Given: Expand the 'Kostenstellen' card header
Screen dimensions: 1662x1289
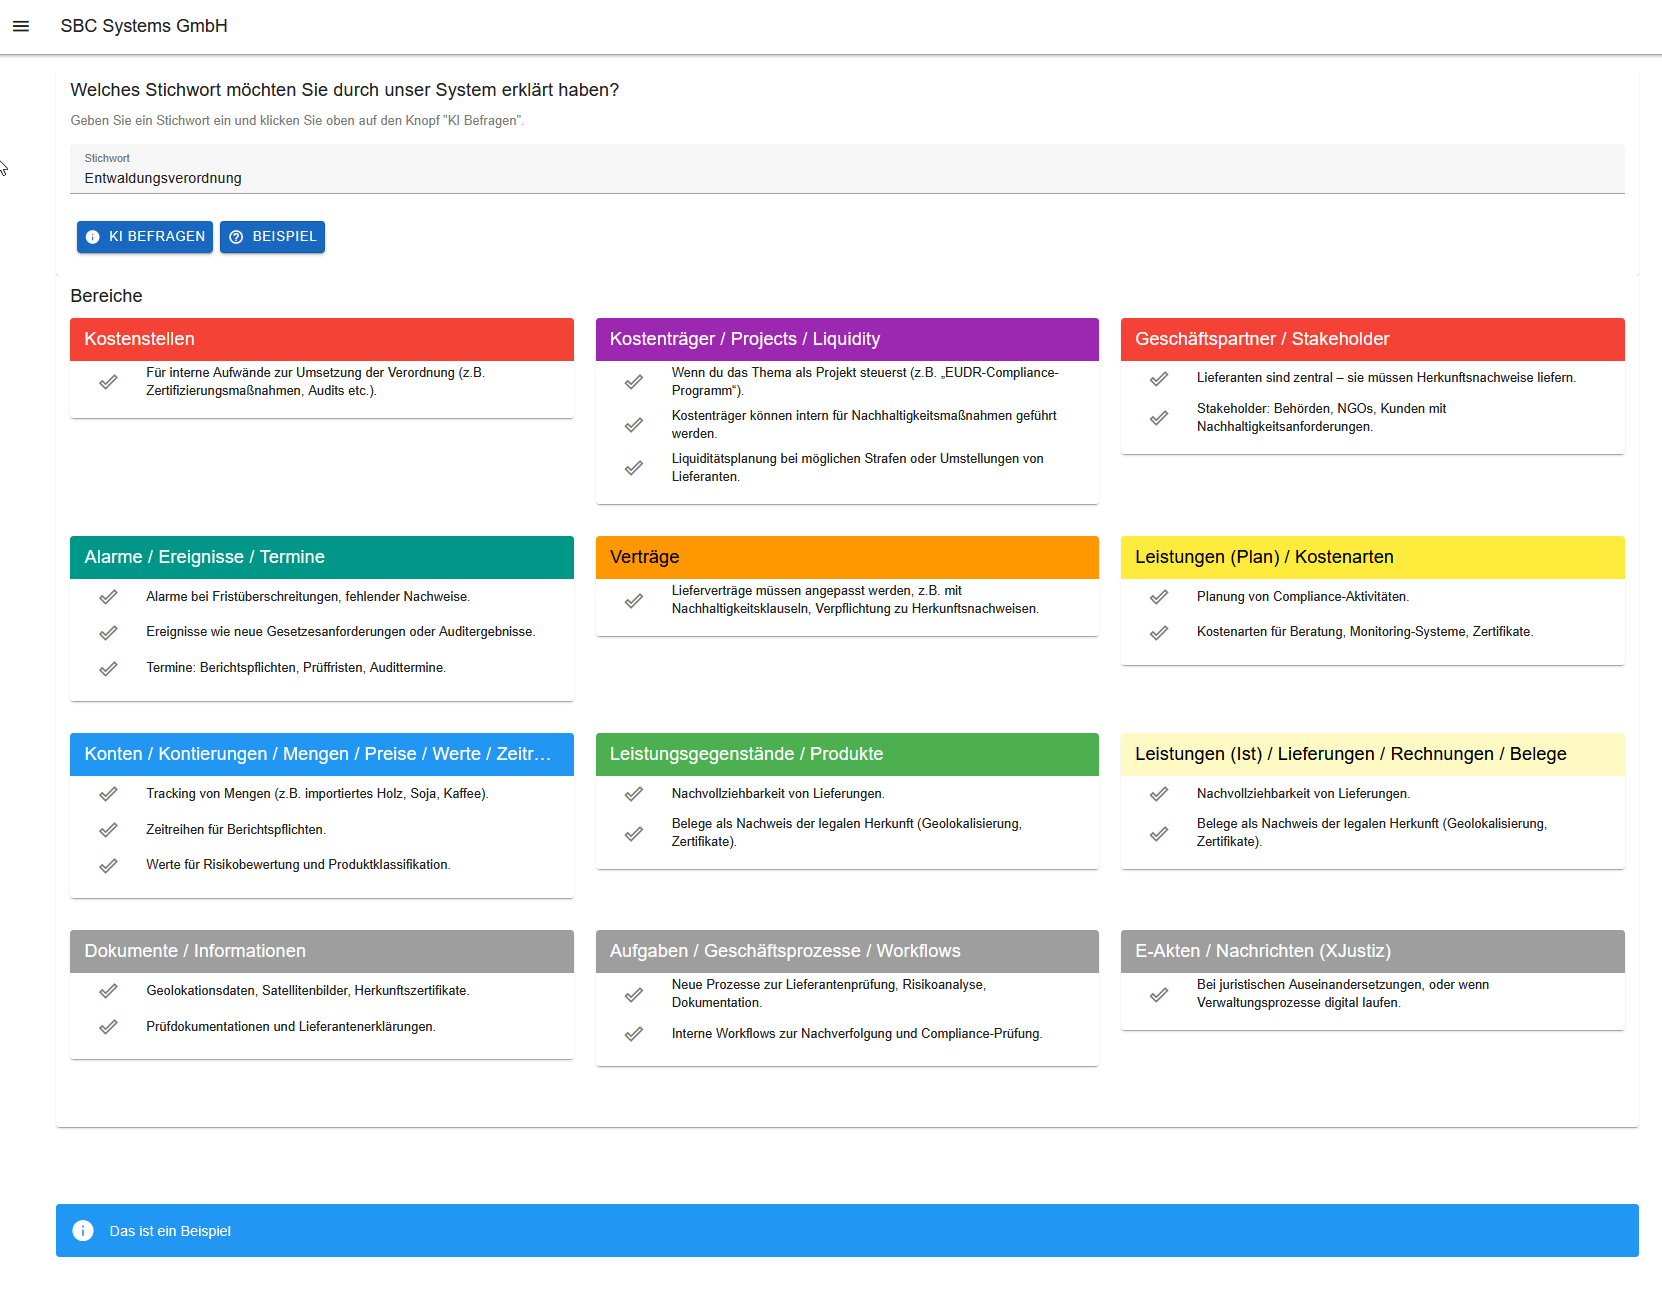Looking at the screenshot, I should 321,339.
